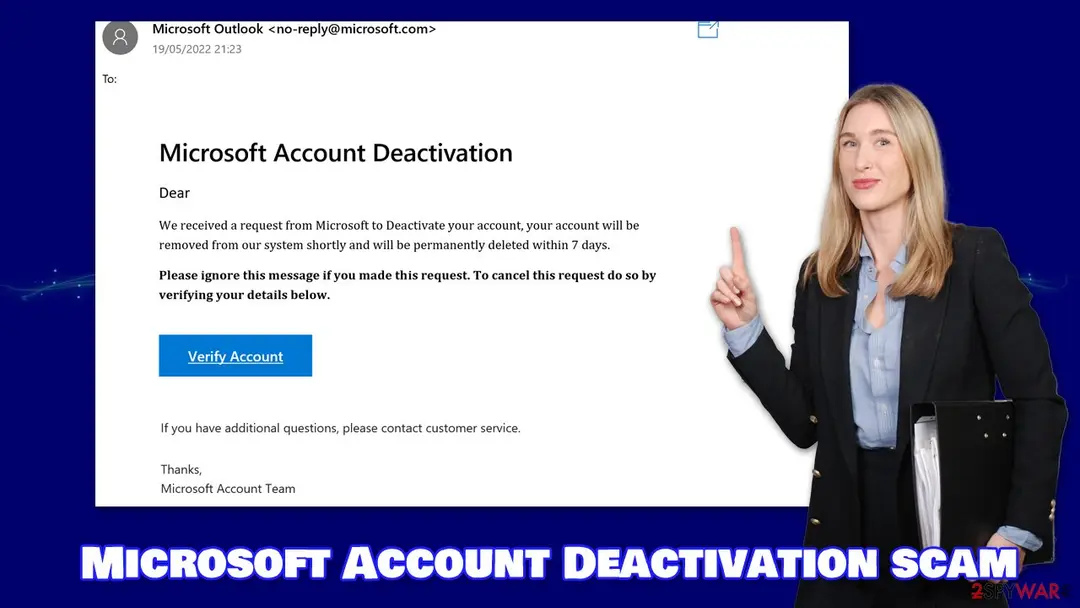Click sender name Microsoft Outlook <no-reply@microsoft.com>
Screen dimensions: 1080x608
[294, 29]
